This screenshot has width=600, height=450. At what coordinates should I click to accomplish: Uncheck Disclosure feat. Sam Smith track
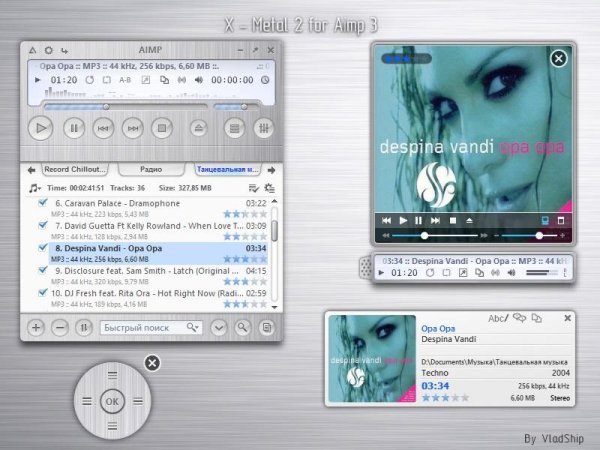43,270
